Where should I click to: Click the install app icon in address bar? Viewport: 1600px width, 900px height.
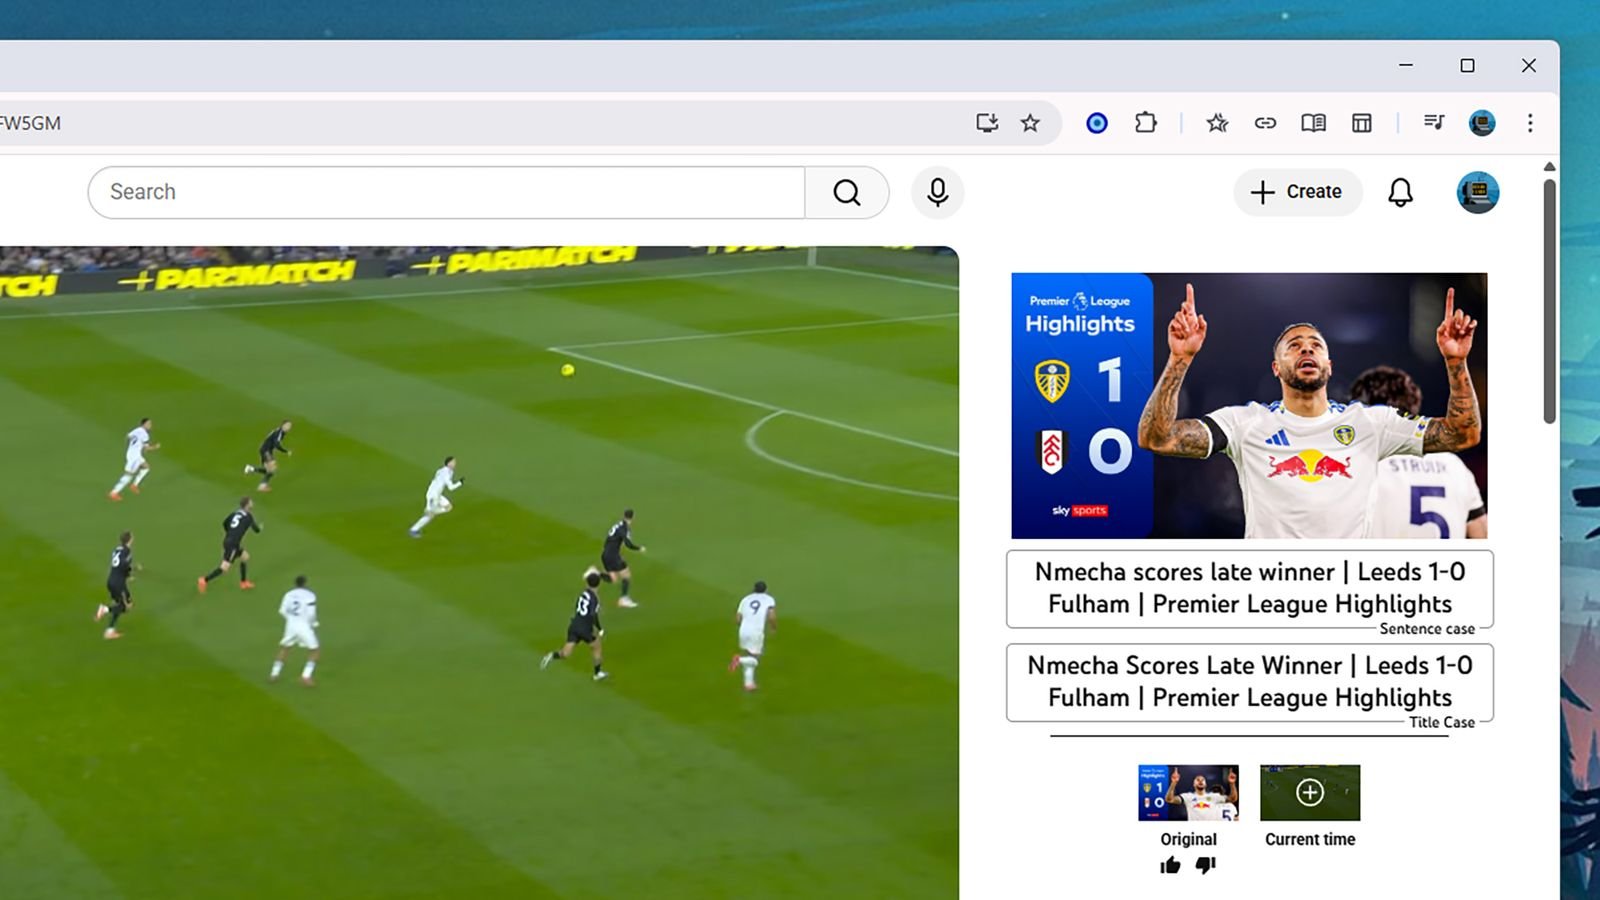pos(987,123)
